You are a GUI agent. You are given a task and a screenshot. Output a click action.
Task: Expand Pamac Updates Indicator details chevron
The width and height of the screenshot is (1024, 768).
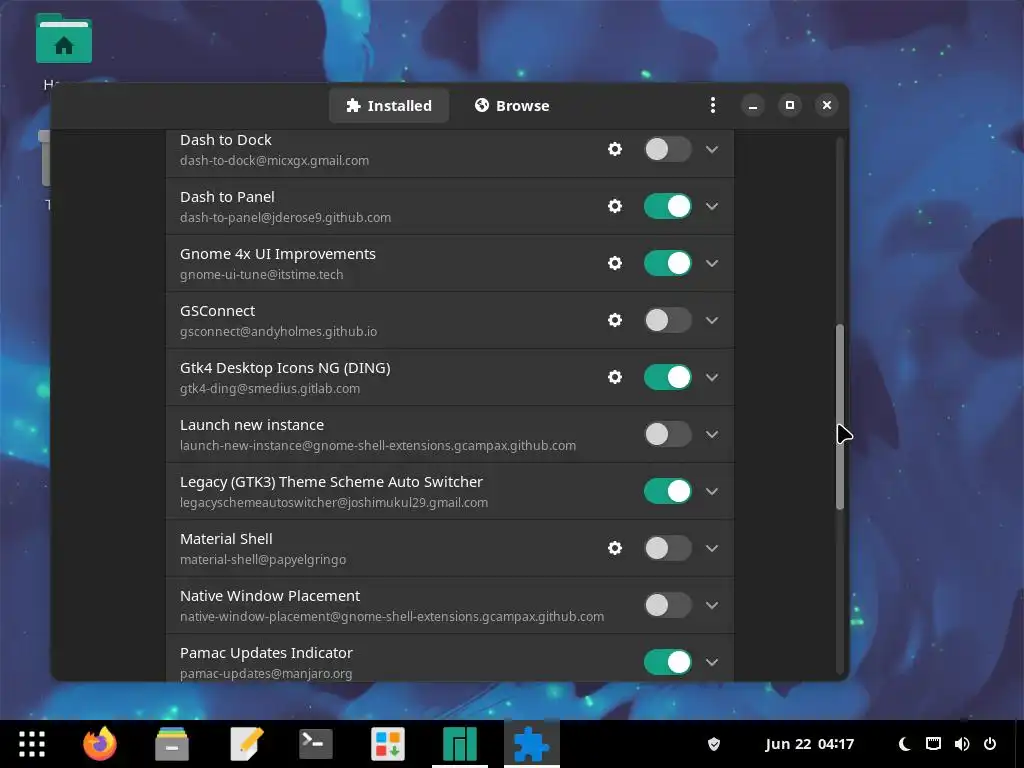pyautogui.click(x=712, y=662)
